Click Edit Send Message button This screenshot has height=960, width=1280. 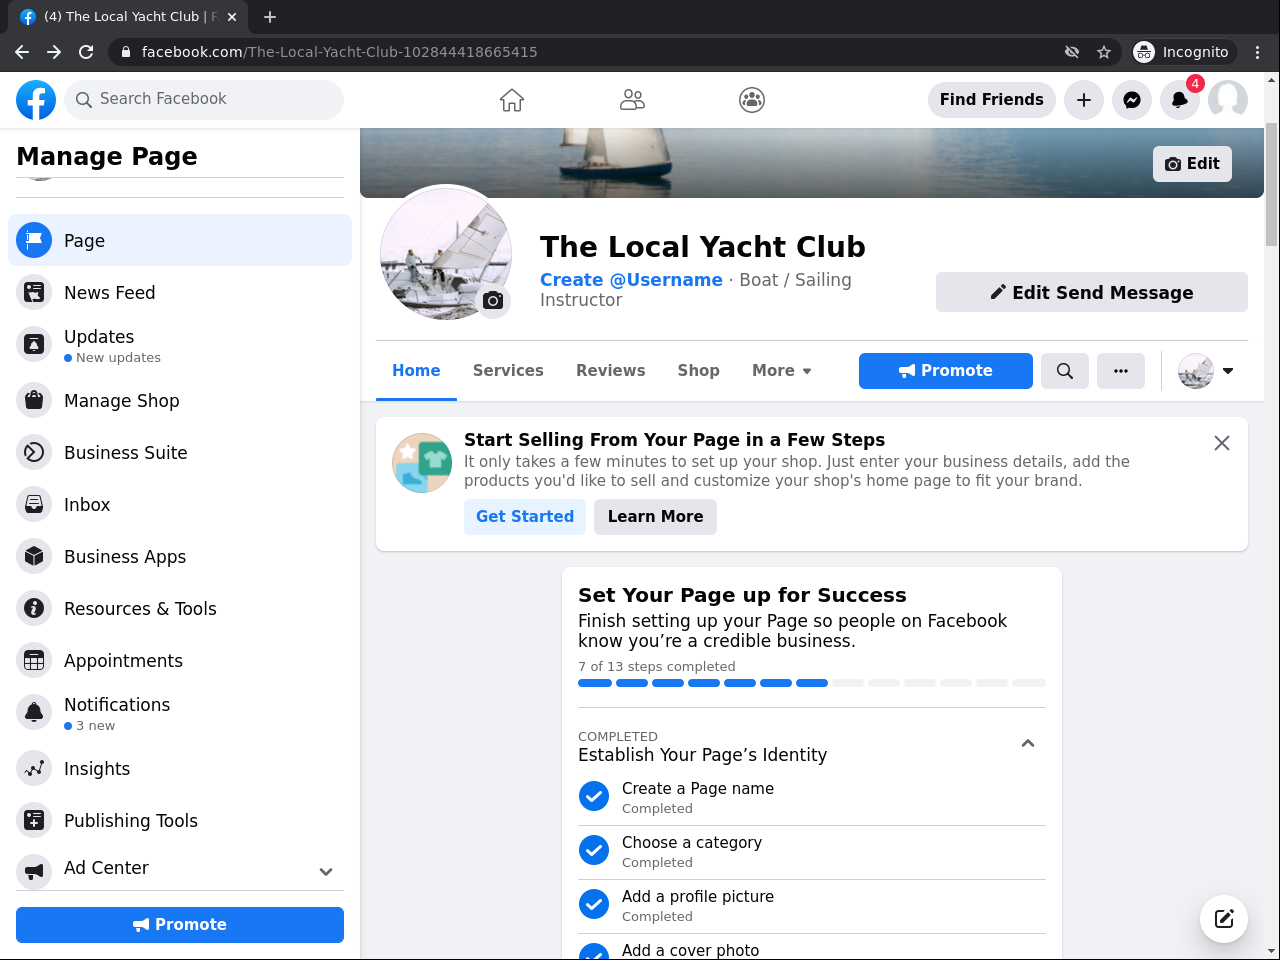1092,292
